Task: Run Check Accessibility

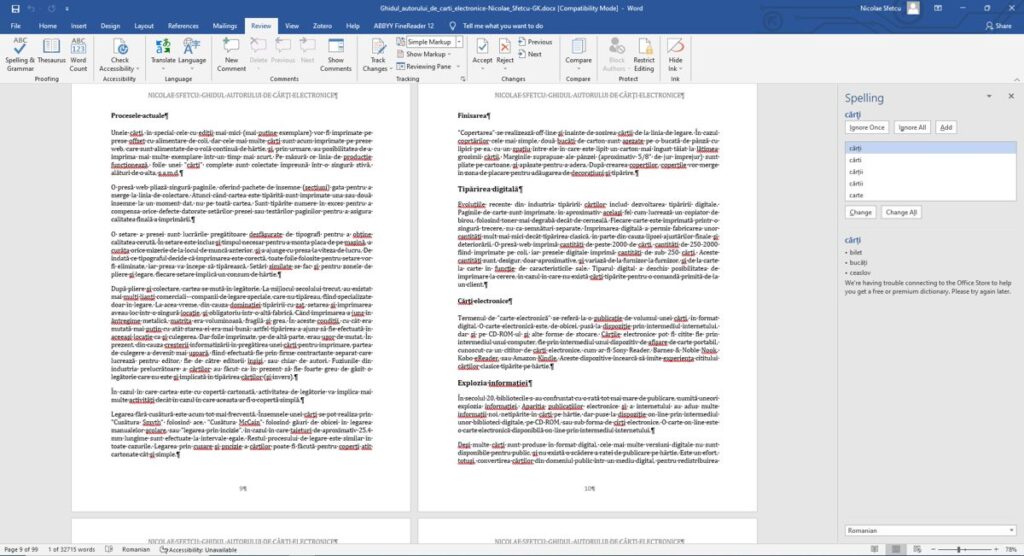Action: [x=120, y=54]
